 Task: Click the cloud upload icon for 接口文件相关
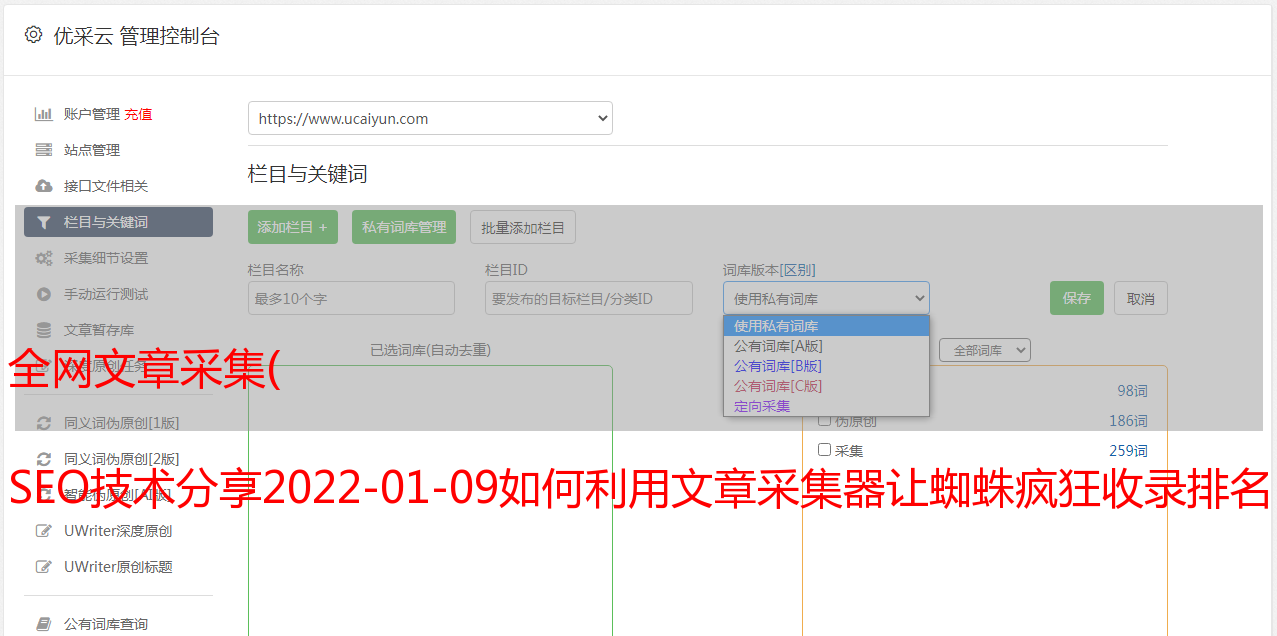pyautogui.click(x=44, y=186)
